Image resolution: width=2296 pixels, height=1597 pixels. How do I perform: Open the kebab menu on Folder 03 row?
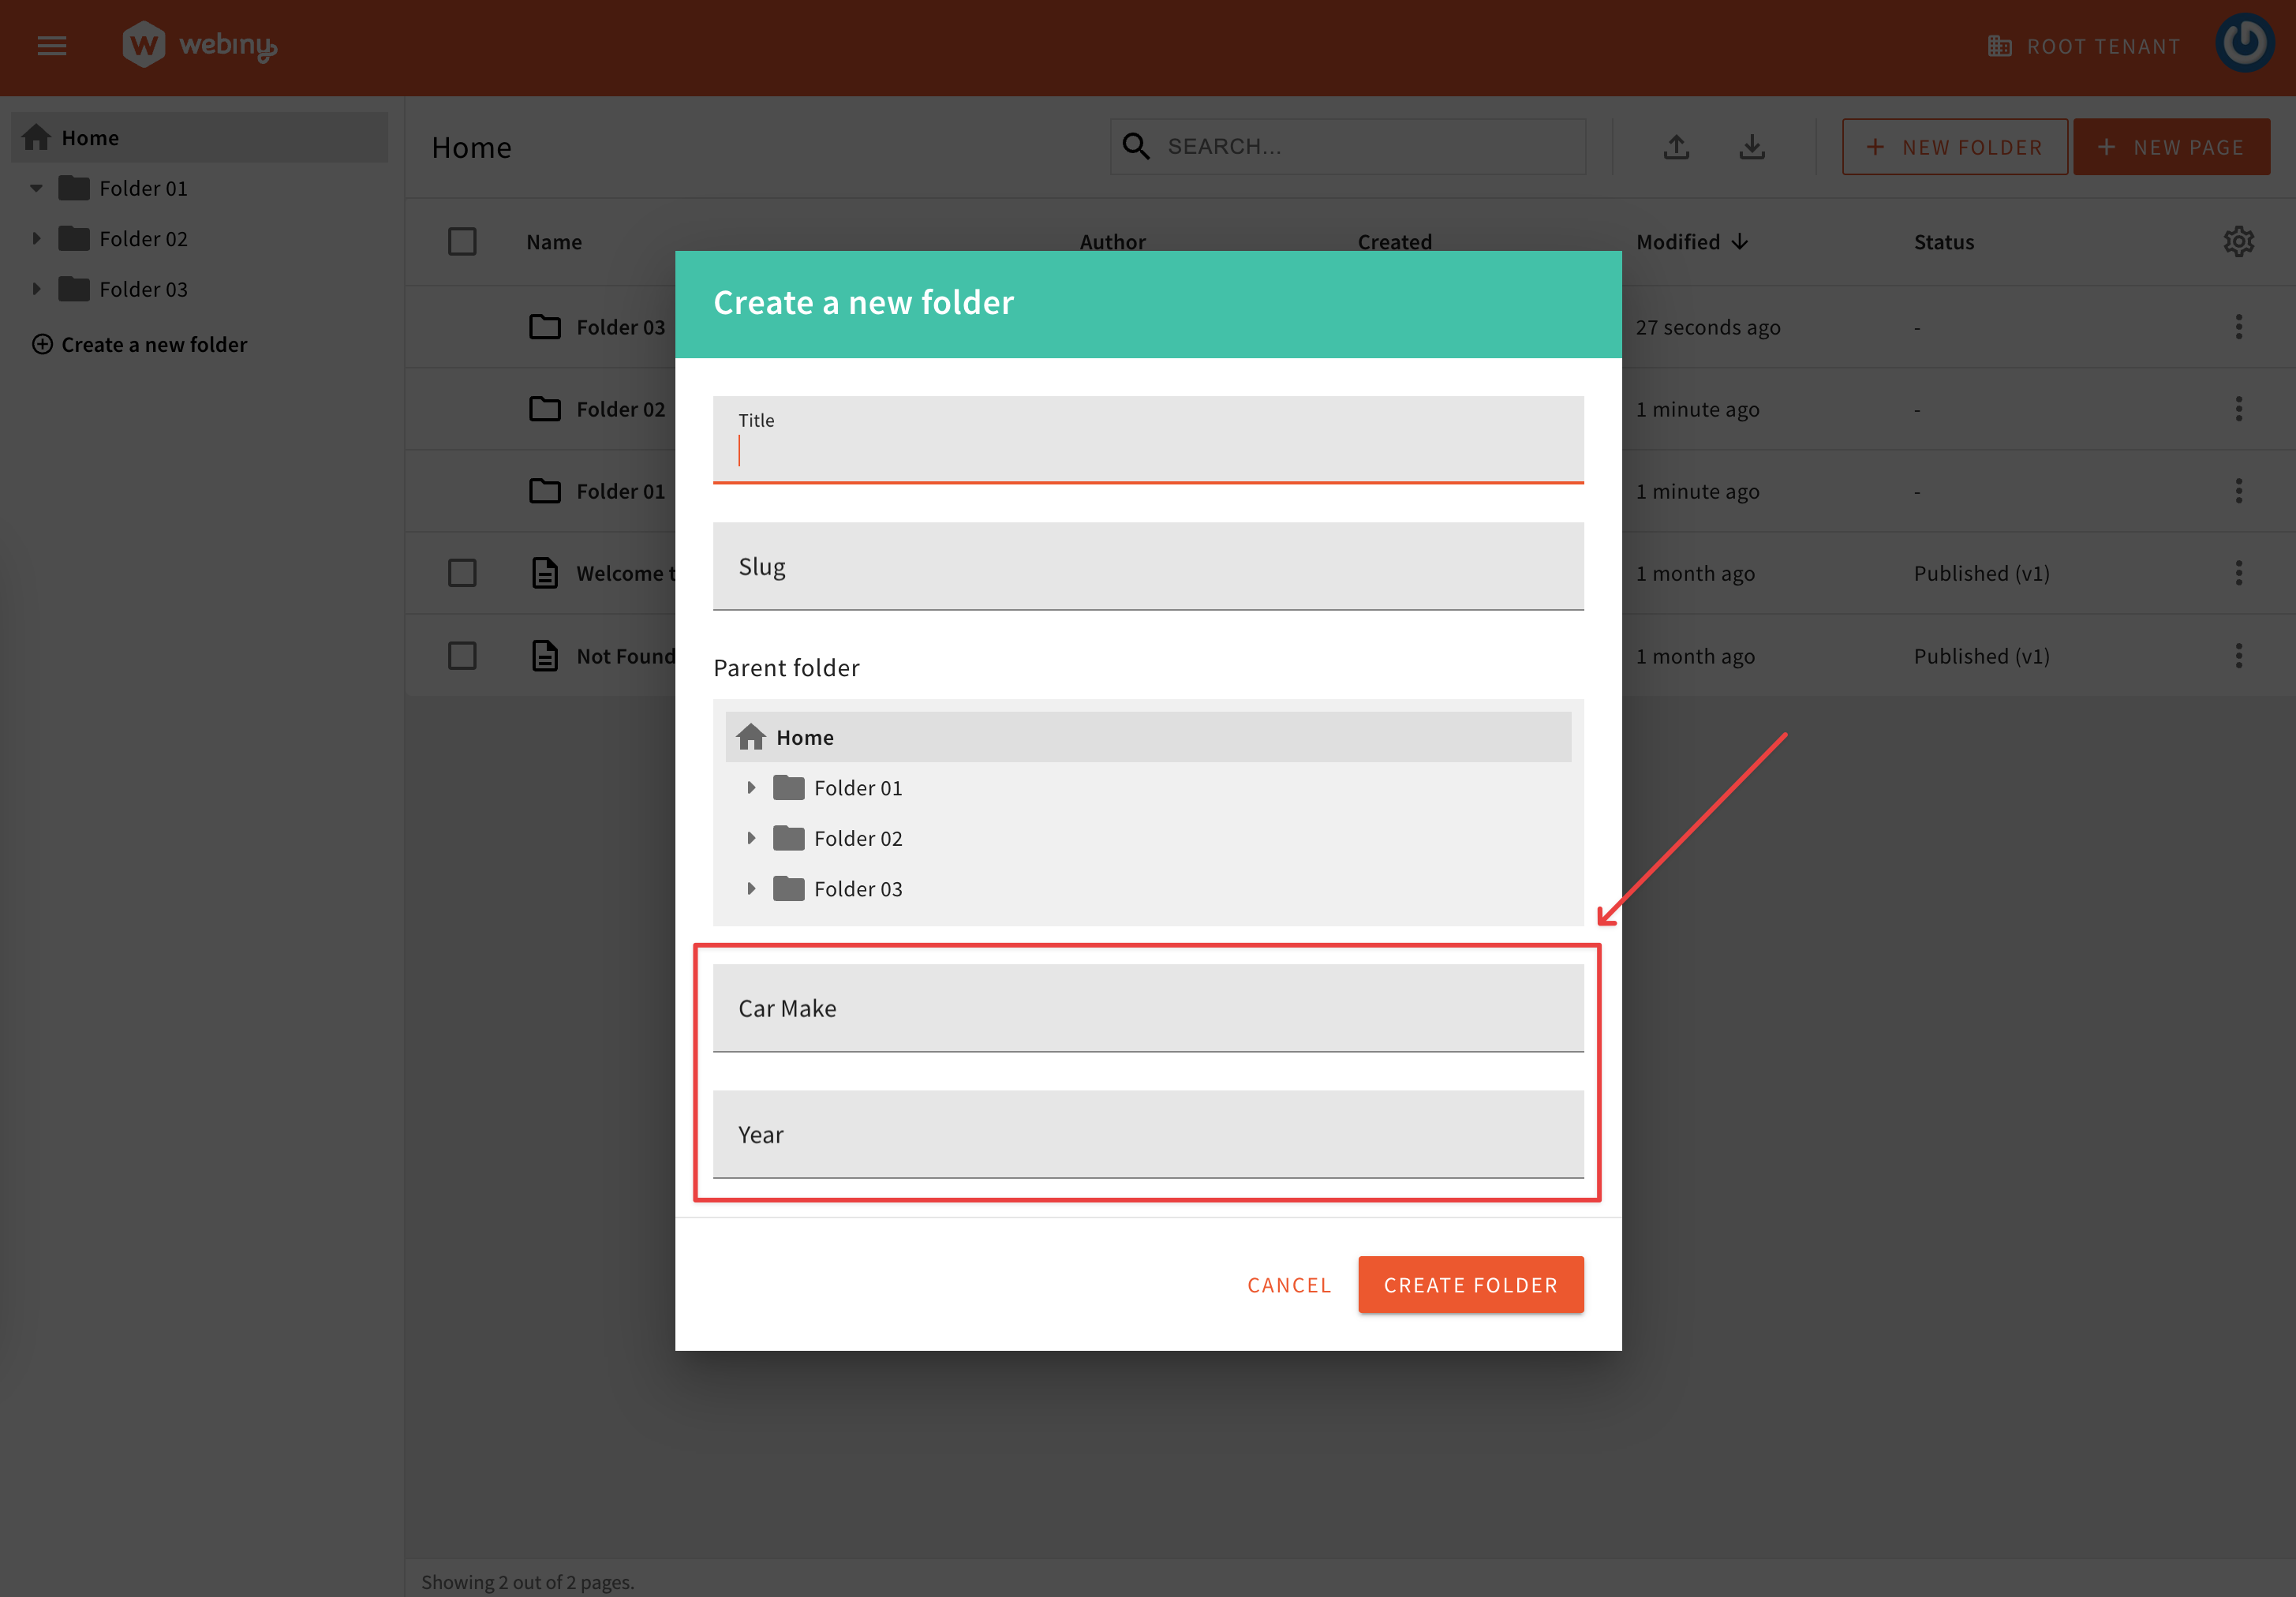tap(2239, 326)
